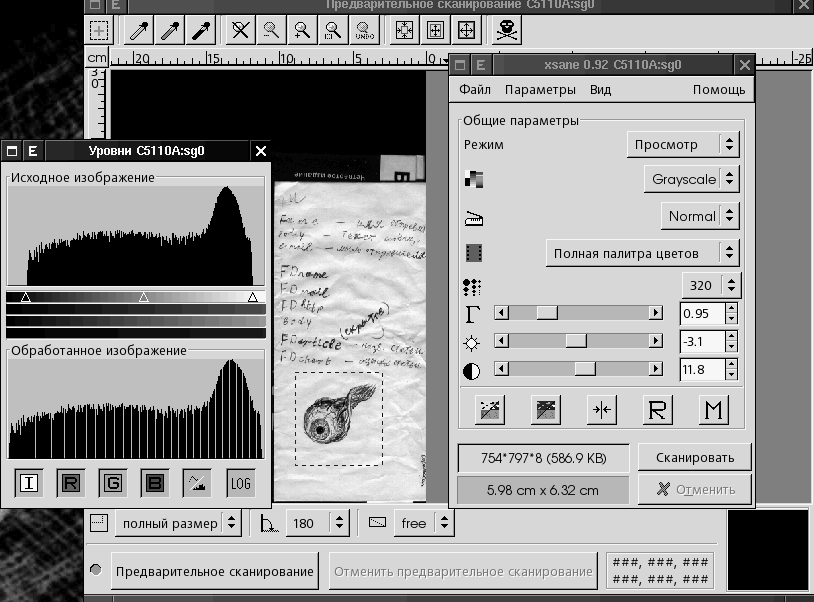Expand the Полная палитра цветов dropdown
The width and height of the screenshot is (814, 602).
pyautogui.click(x=643, y=253)
